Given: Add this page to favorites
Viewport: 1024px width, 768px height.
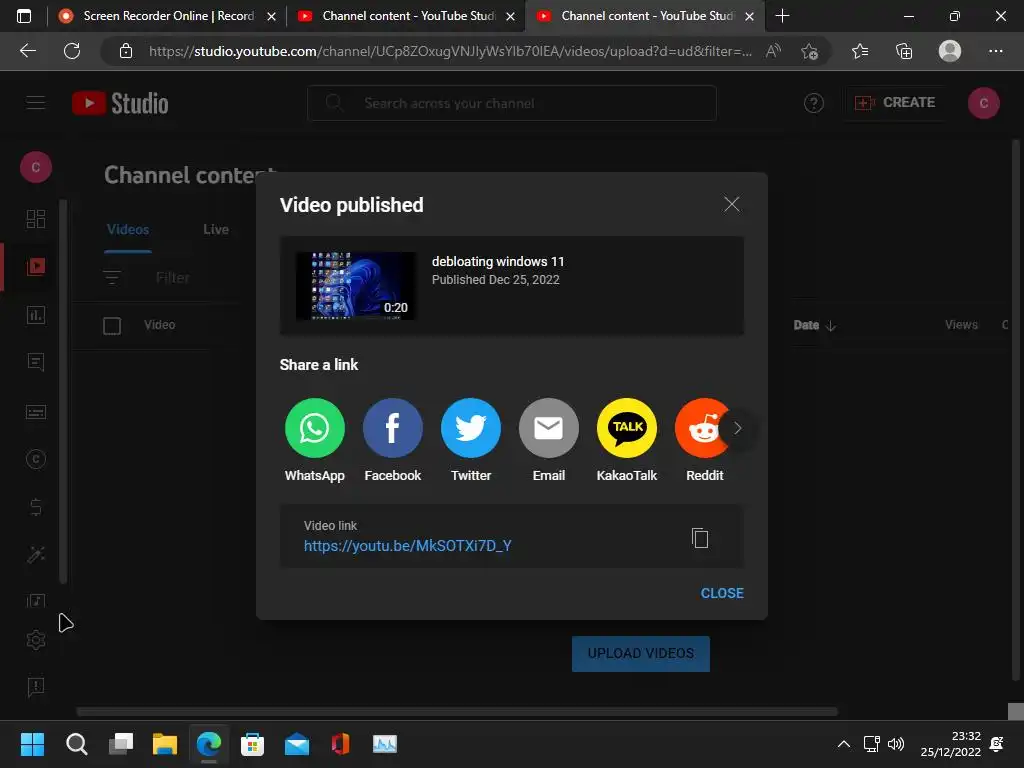Looking at the screenshot, I should click(x=810, y=51).
